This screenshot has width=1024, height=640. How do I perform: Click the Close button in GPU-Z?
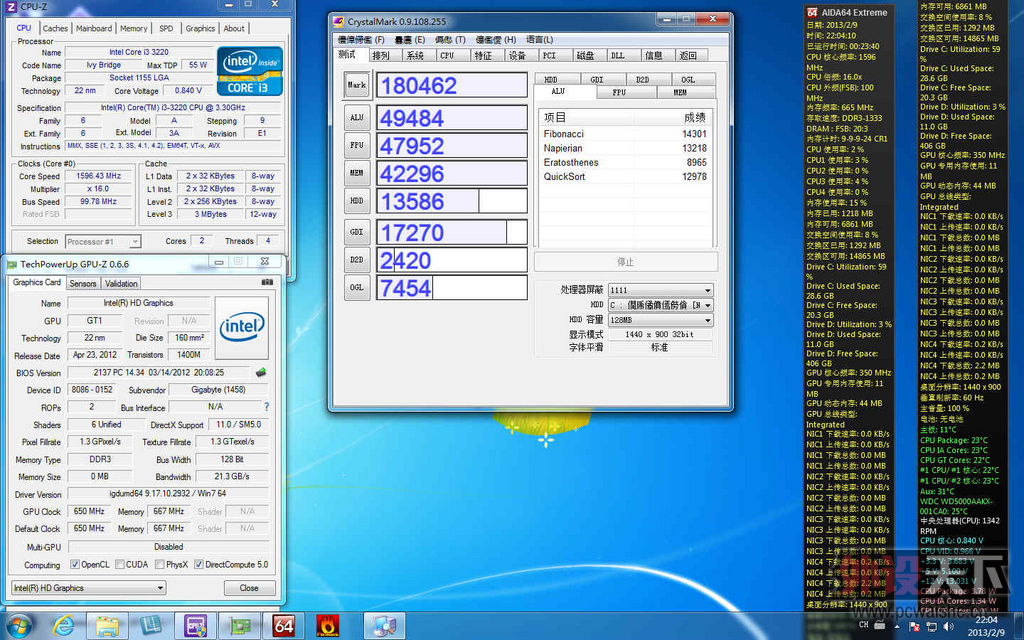point(249,588)
